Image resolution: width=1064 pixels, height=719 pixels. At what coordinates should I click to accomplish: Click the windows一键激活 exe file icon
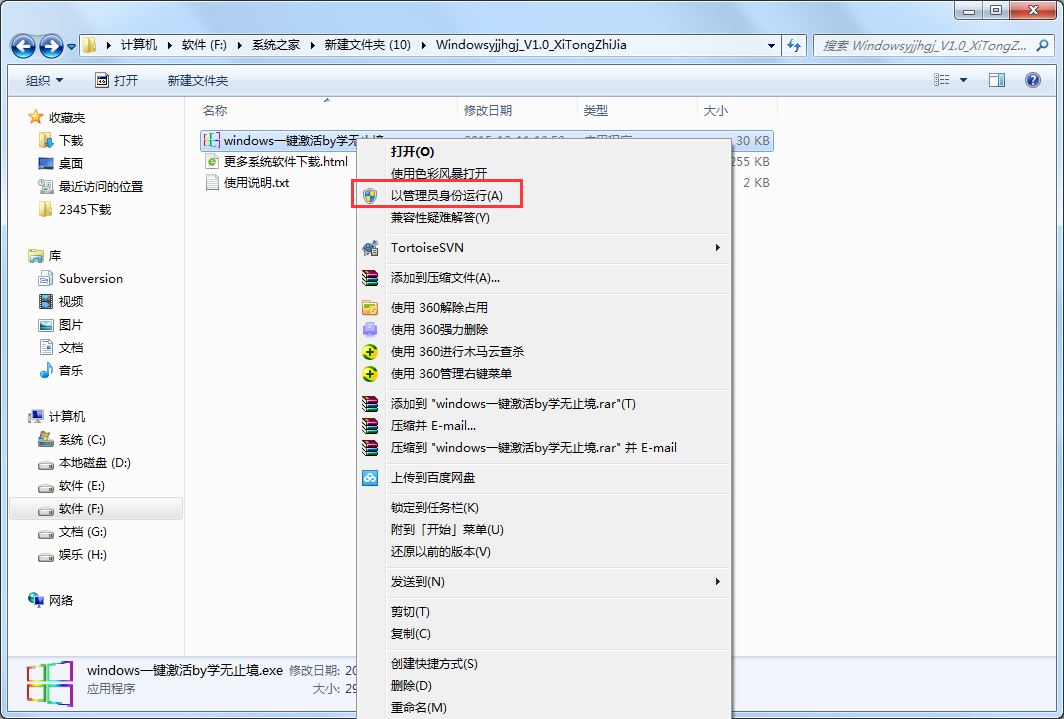point(212,140)
